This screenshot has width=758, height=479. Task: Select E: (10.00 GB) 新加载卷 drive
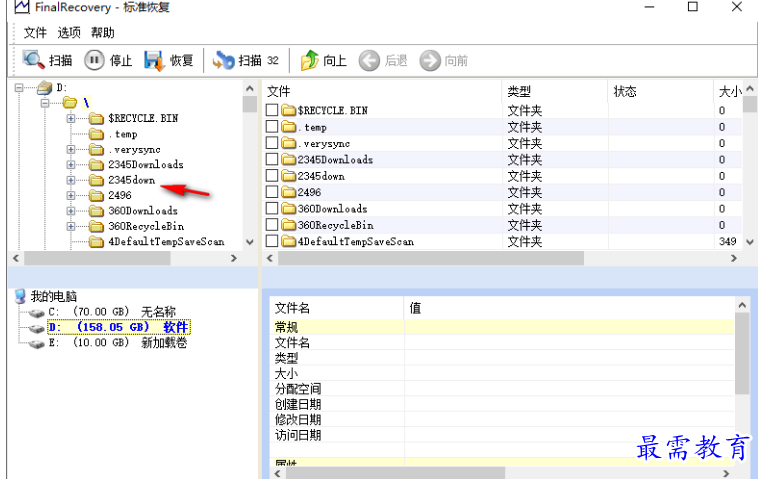(x=117, y=343)
